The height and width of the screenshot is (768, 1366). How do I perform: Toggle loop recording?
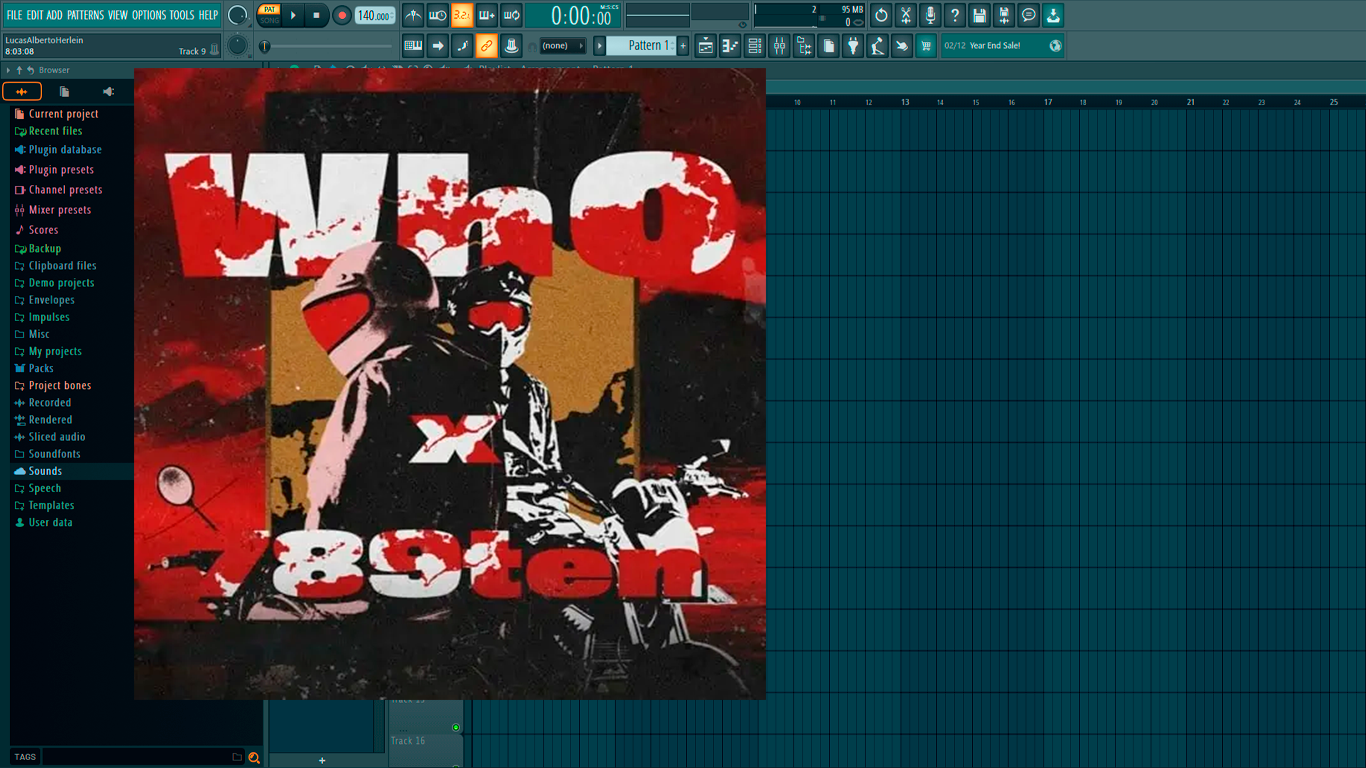tap(511, 15)
